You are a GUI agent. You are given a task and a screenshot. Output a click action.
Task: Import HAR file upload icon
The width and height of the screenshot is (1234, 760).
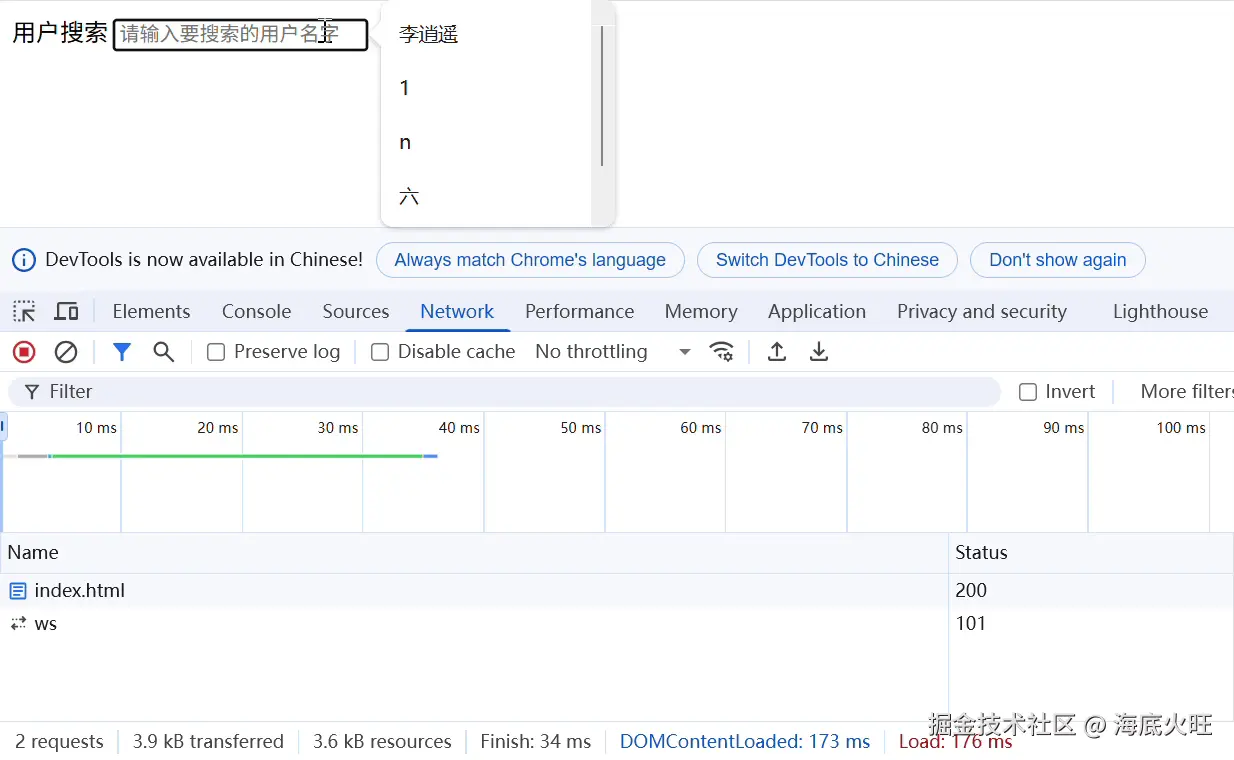tap(777, 352)
